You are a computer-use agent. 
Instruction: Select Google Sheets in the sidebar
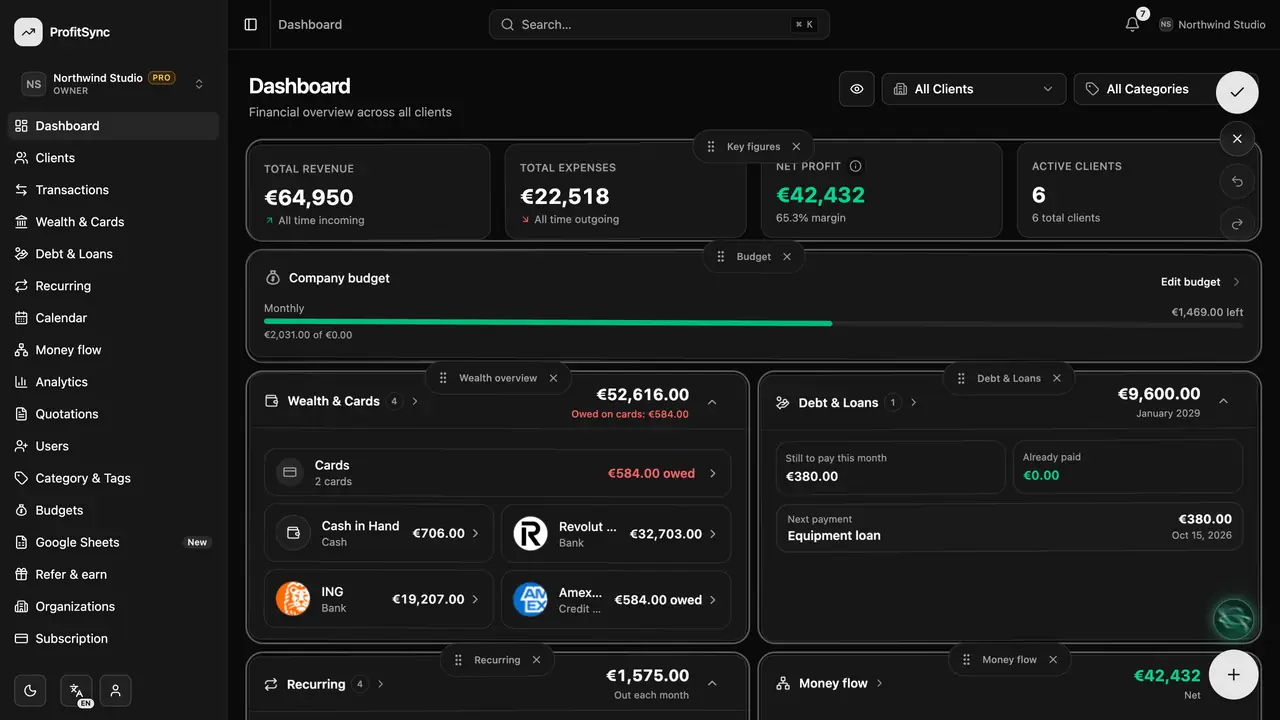pyautogui.click(x=114, y=542)
